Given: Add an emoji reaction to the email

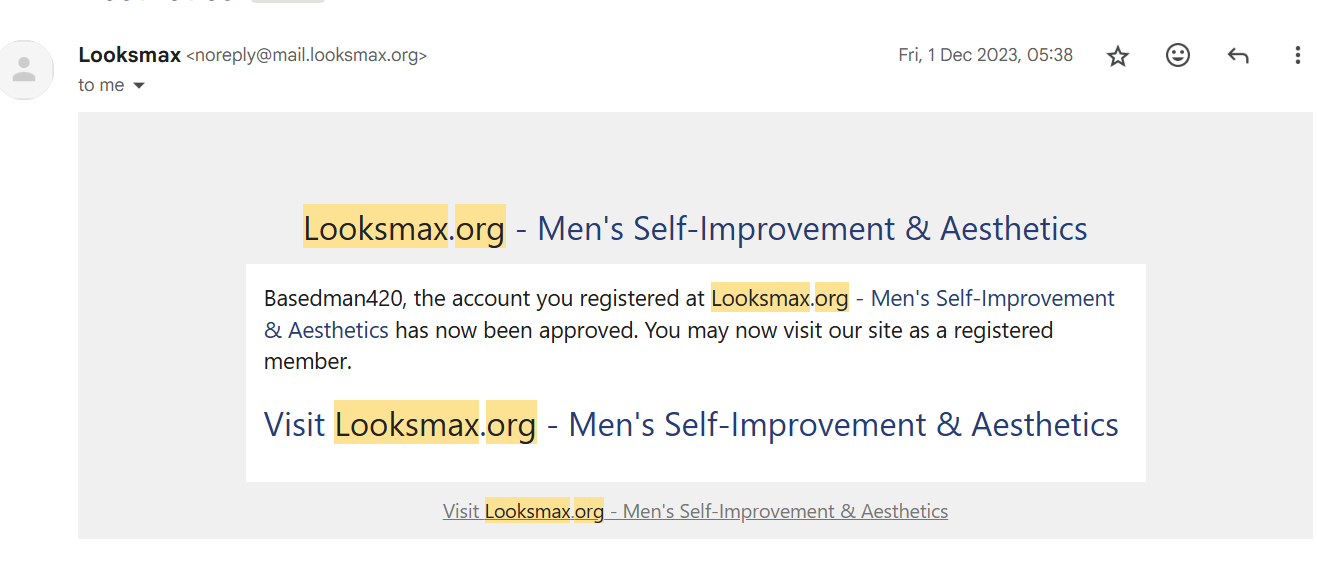Looking at the screenshot, I should 1178,56.
